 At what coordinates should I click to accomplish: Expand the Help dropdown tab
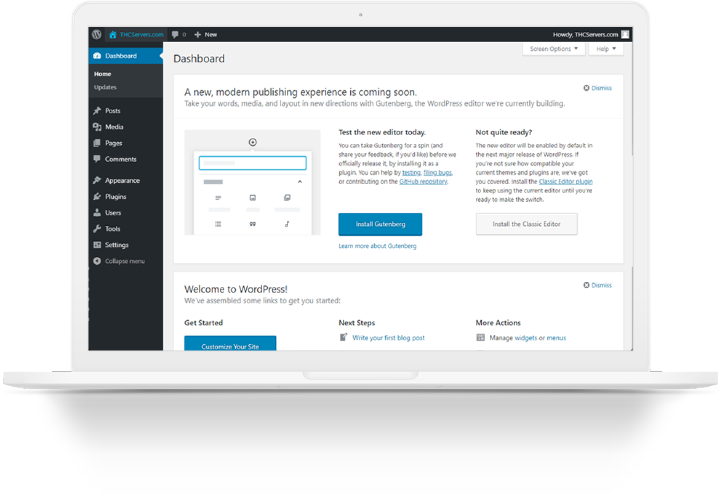click(606, 49)
